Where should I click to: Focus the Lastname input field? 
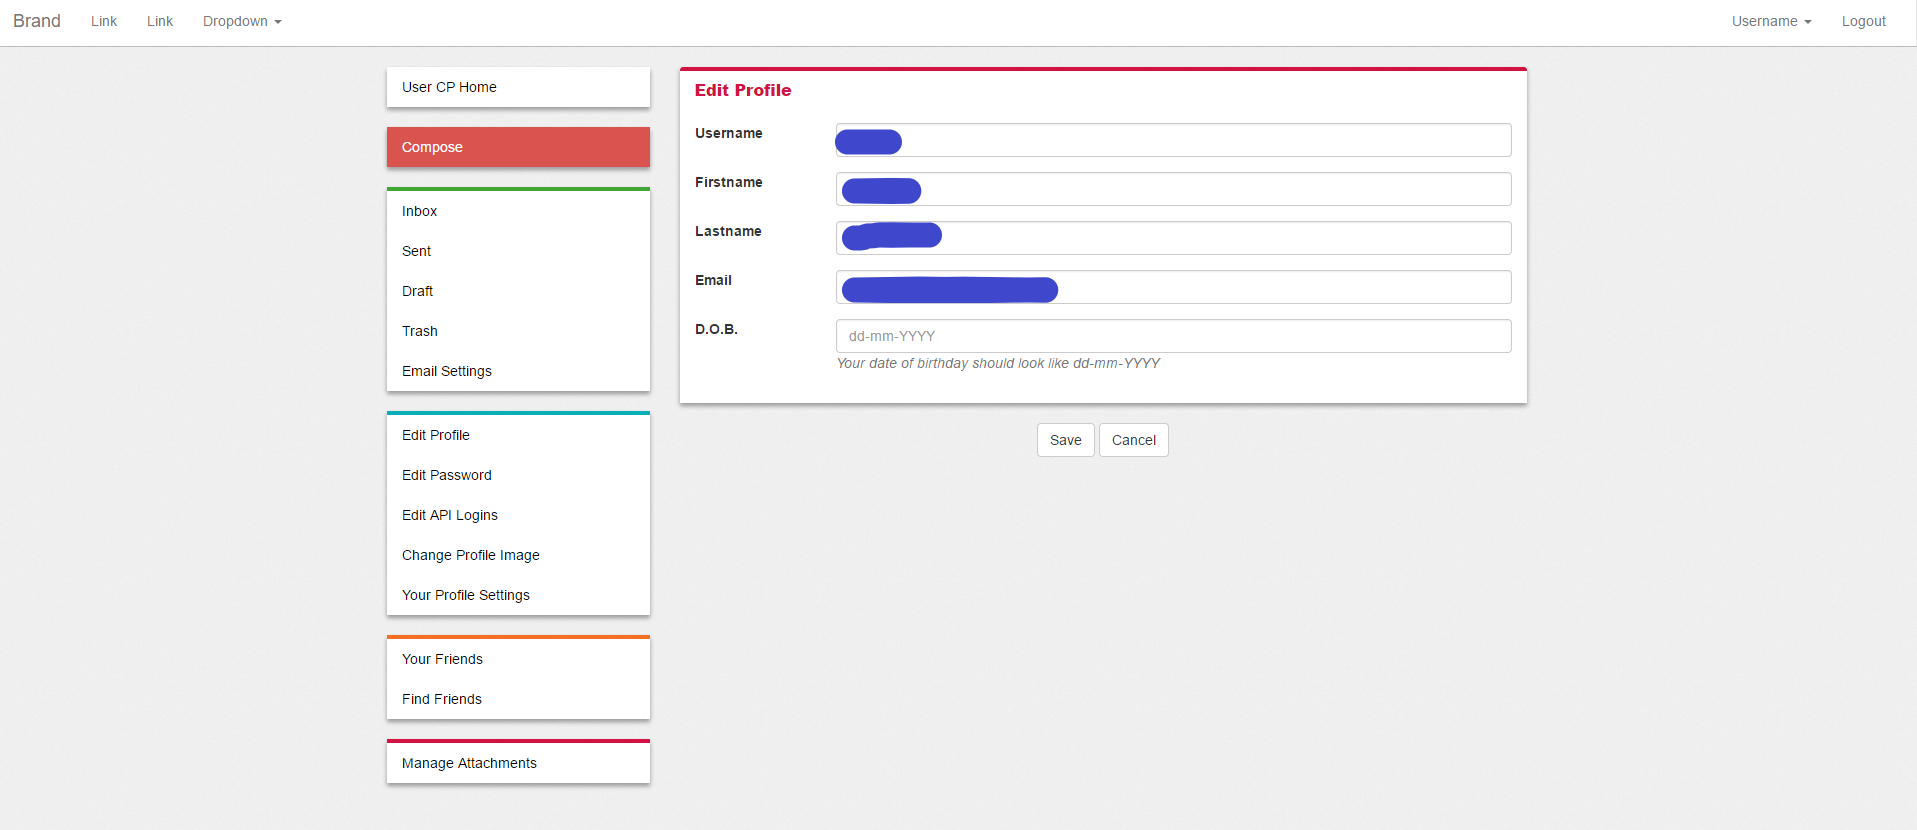(x=1173, y=238)
